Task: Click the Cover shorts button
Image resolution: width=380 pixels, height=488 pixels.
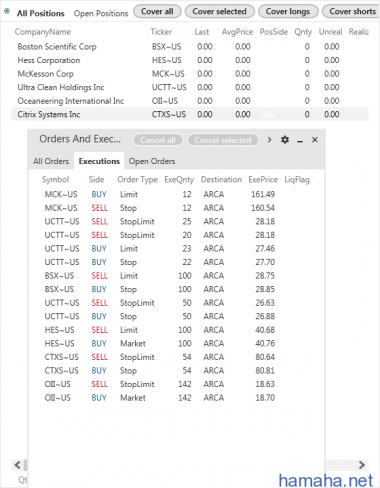Action: 351,11
